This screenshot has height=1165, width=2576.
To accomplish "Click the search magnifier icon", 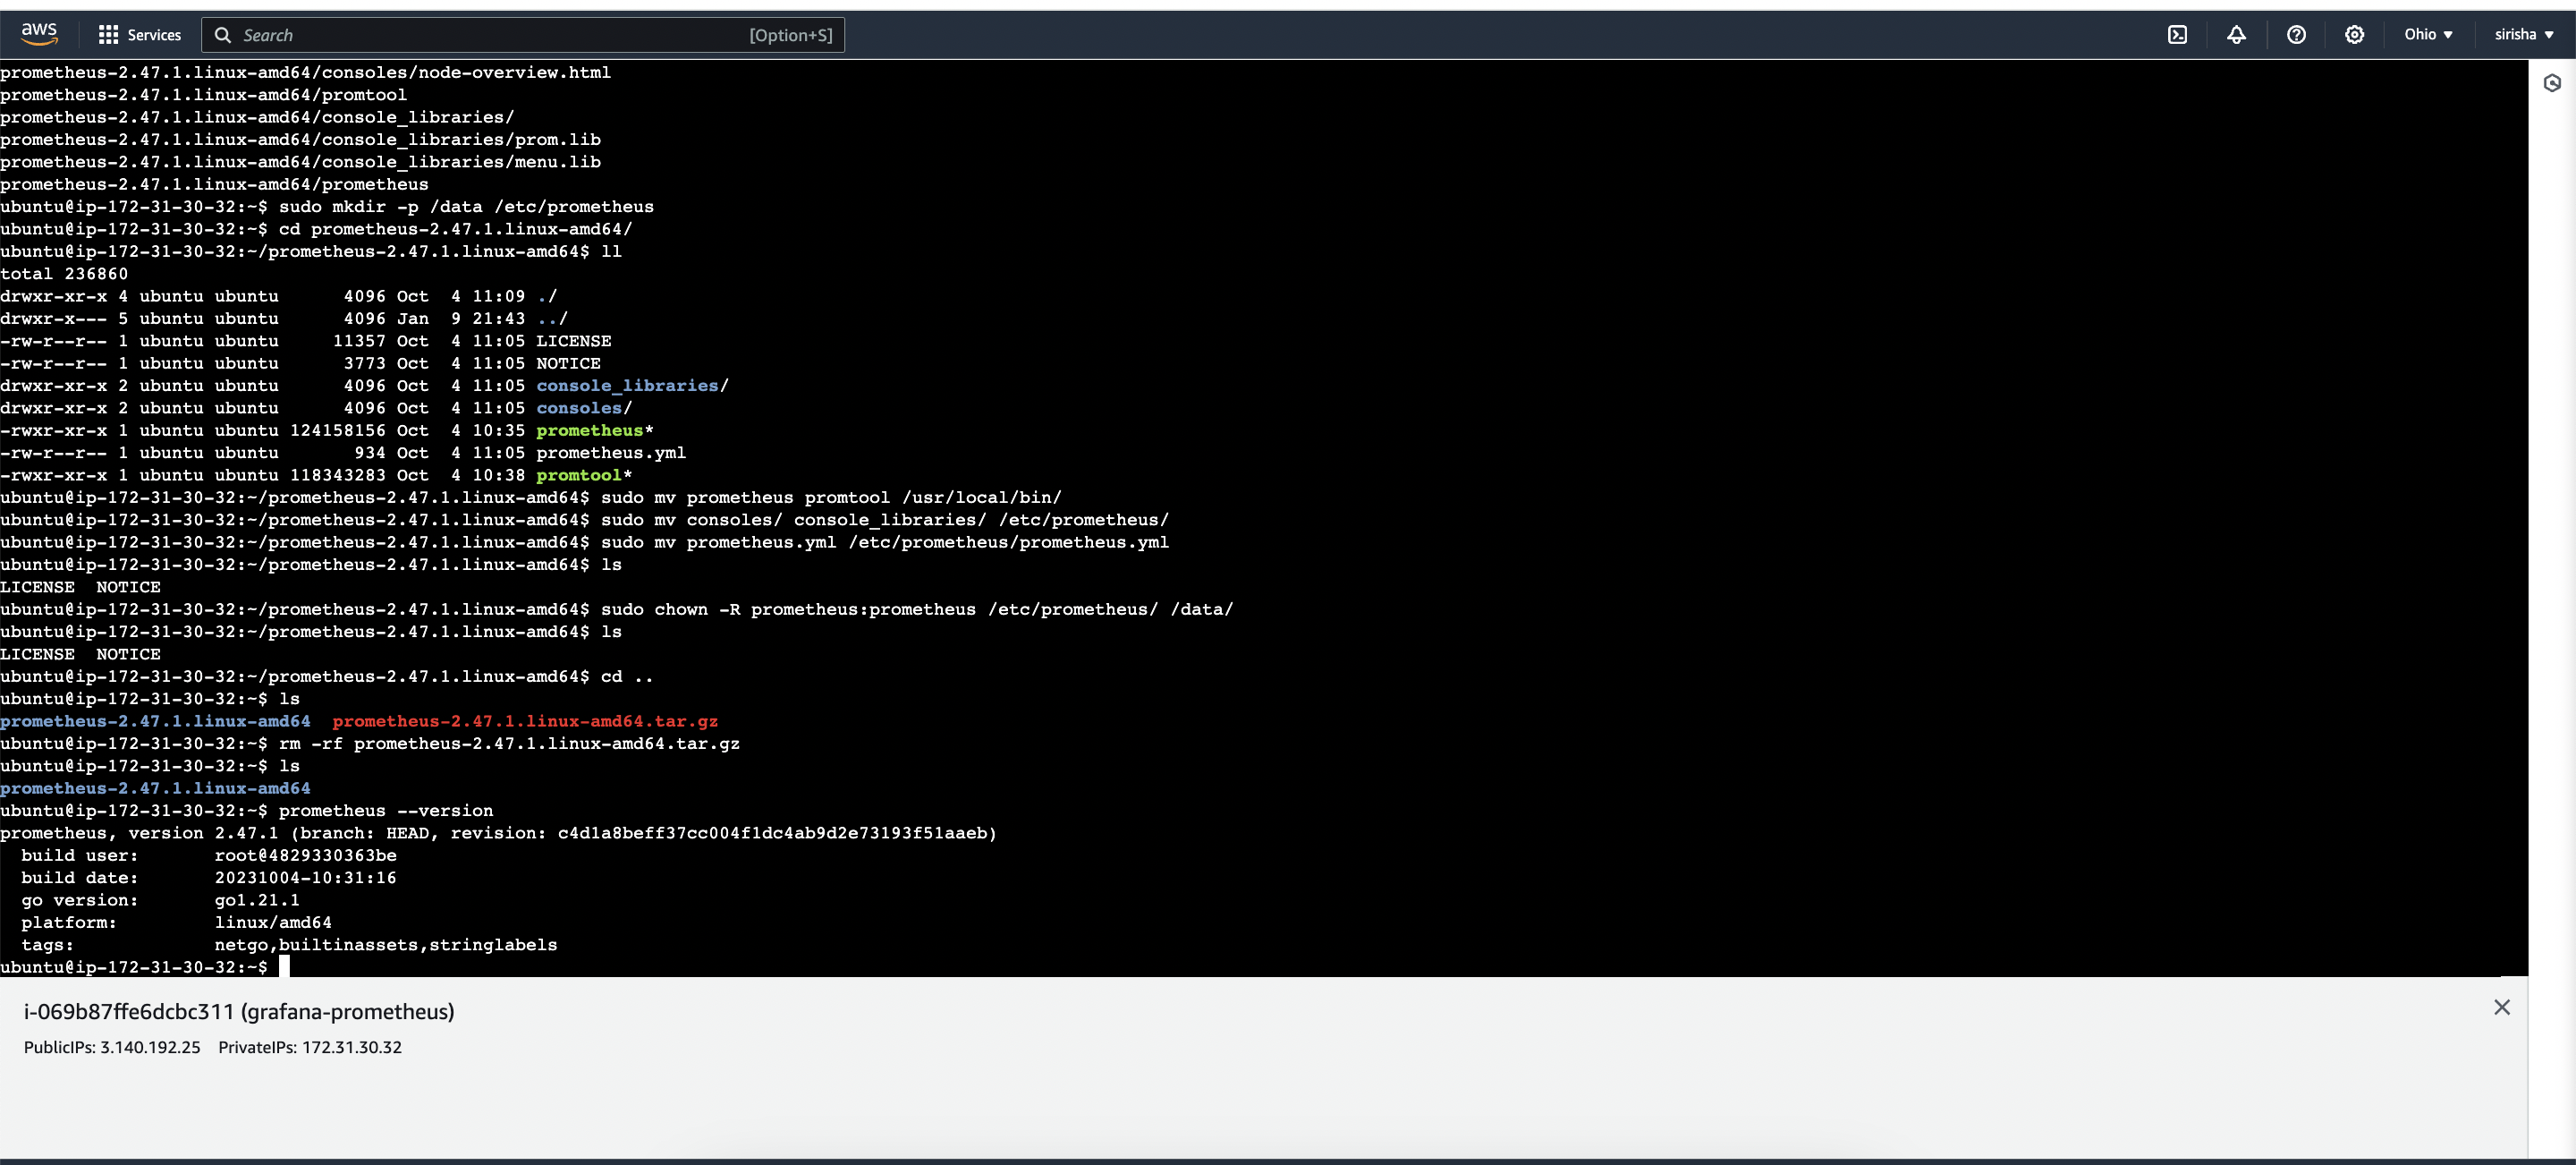I will [223, 35].
